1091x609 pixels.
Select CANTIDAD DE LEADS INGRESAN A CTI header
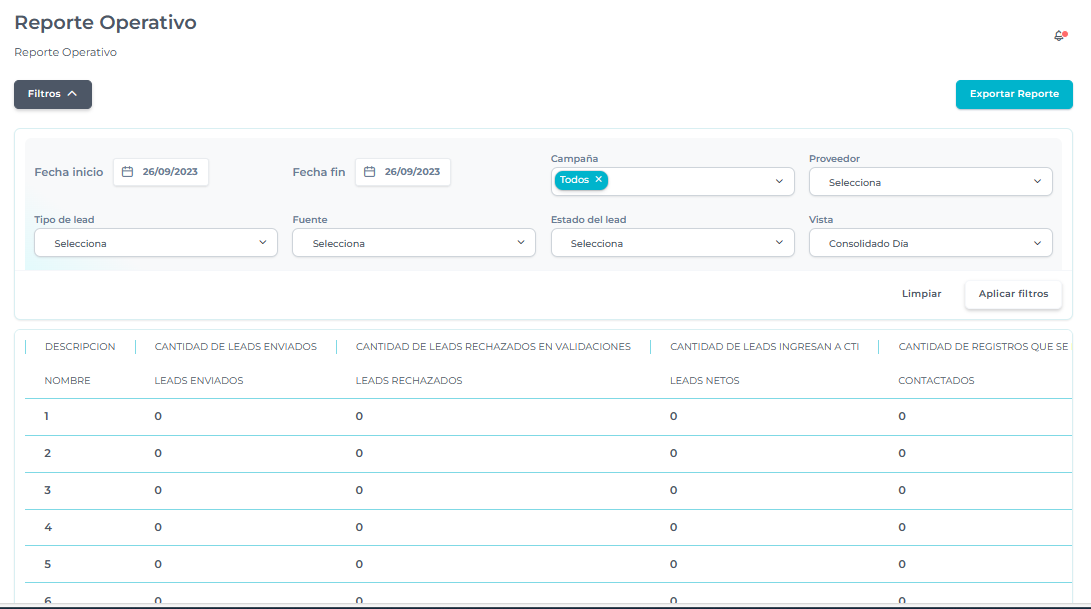764,347
